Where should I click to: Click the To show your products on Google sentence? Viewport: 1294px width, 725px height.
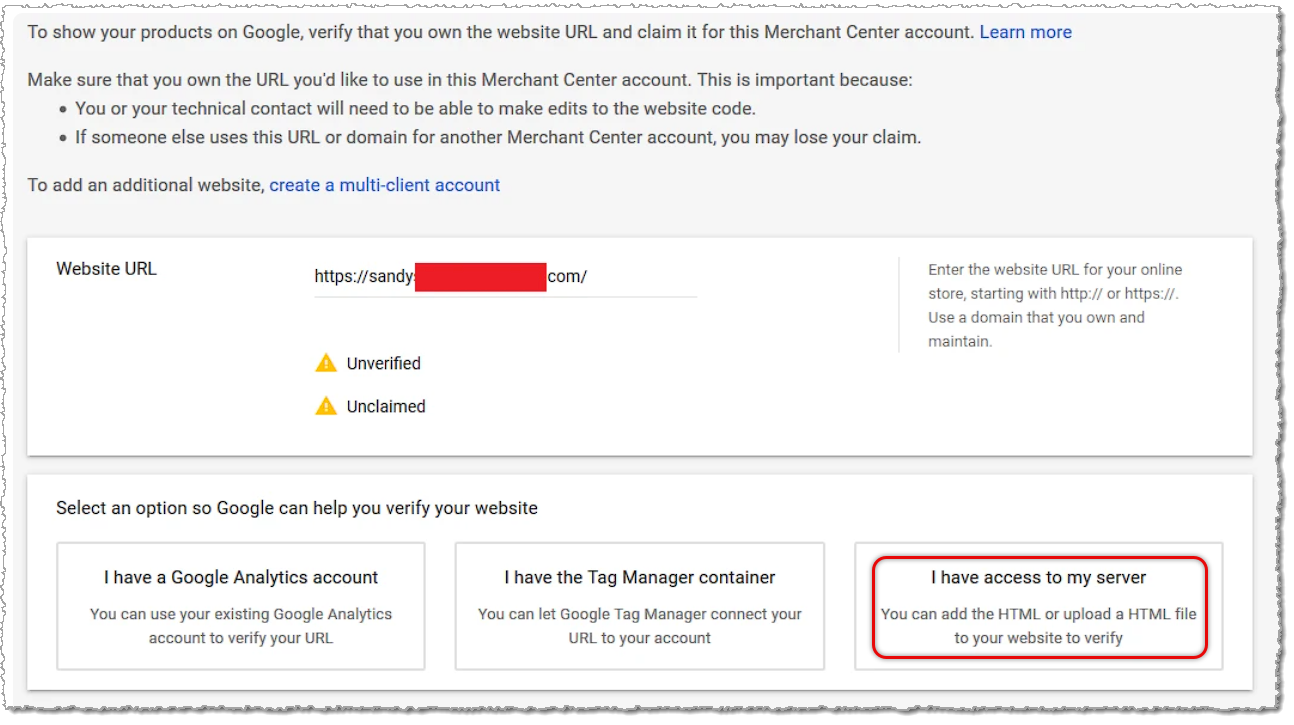(x=501, y=32)
